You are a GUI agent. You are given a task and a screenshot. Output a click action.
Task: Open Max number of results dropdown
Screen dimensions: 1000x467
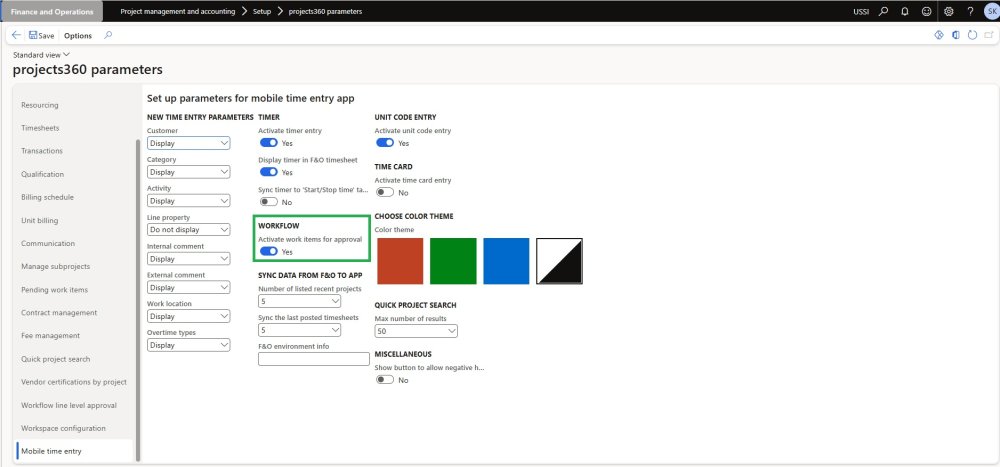pyautogui.click(x=416, y=331)
